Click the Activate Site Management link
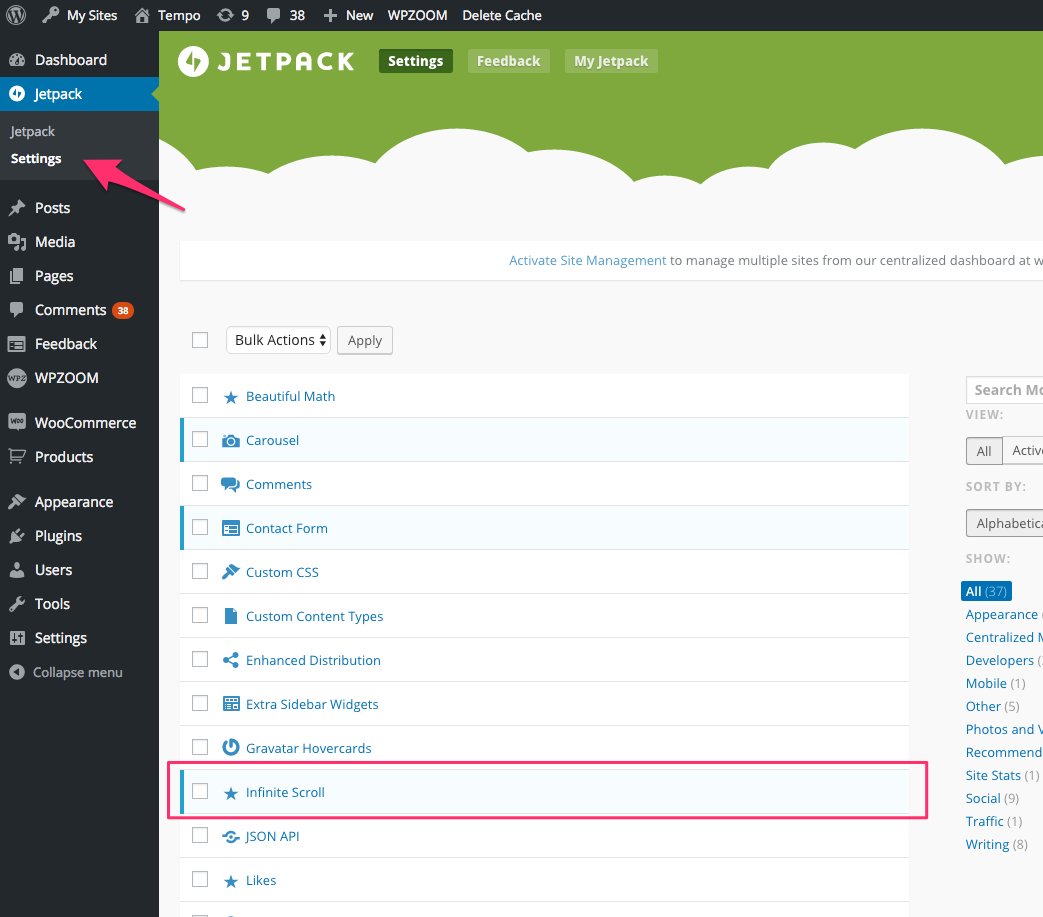 [x=587, y=260]
